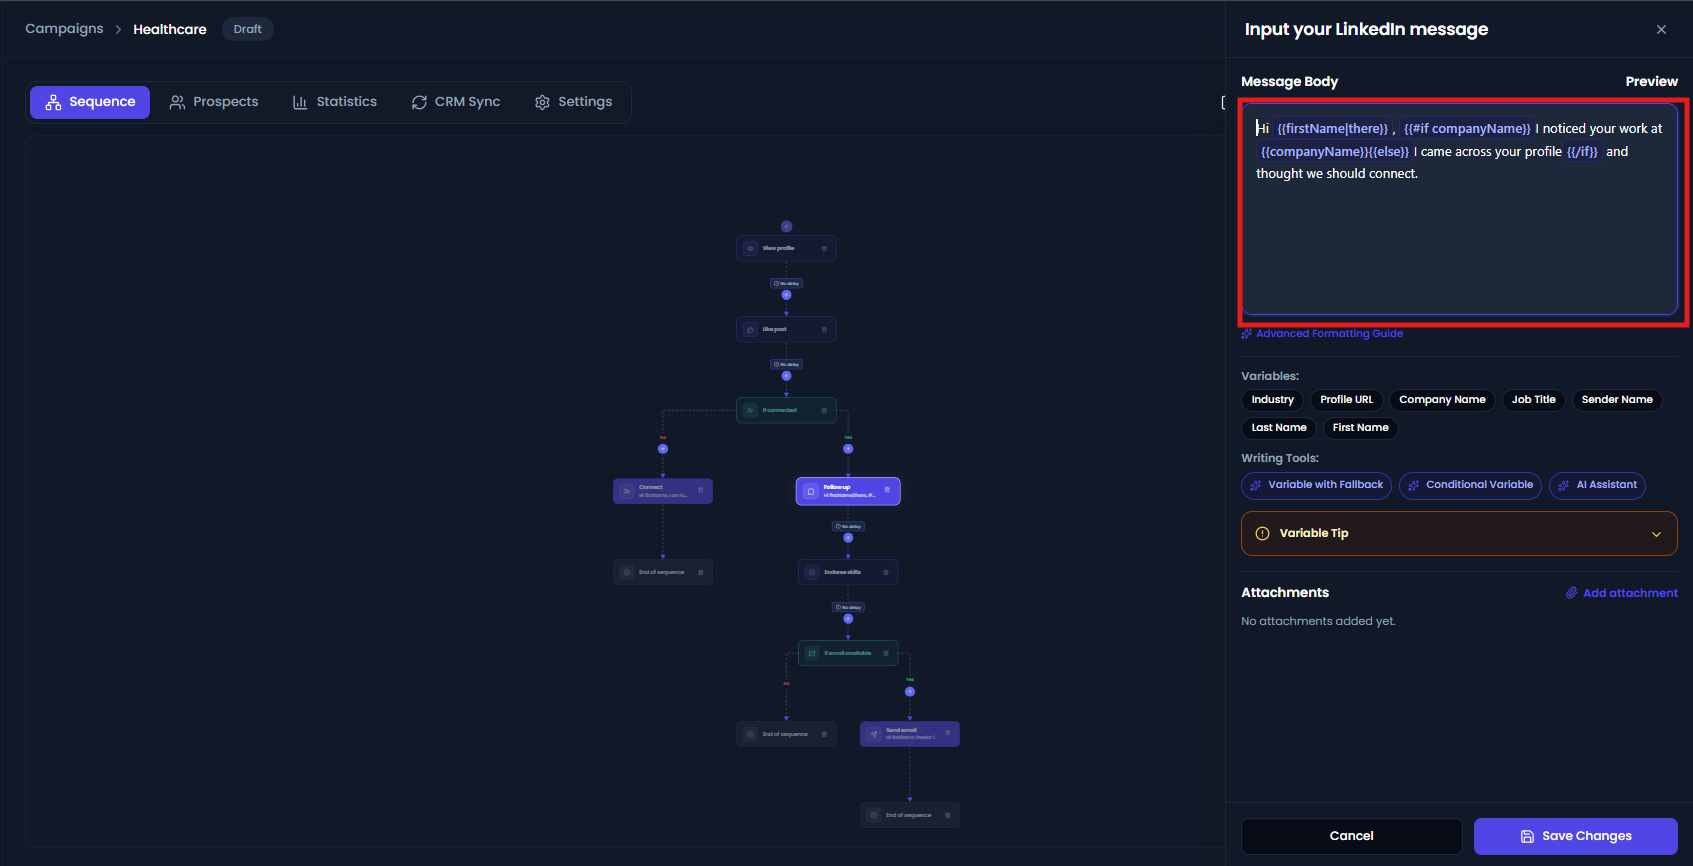Insert the Job Title variable
The height and width of the screenshot is (866, 1693).
[1533, 400]
